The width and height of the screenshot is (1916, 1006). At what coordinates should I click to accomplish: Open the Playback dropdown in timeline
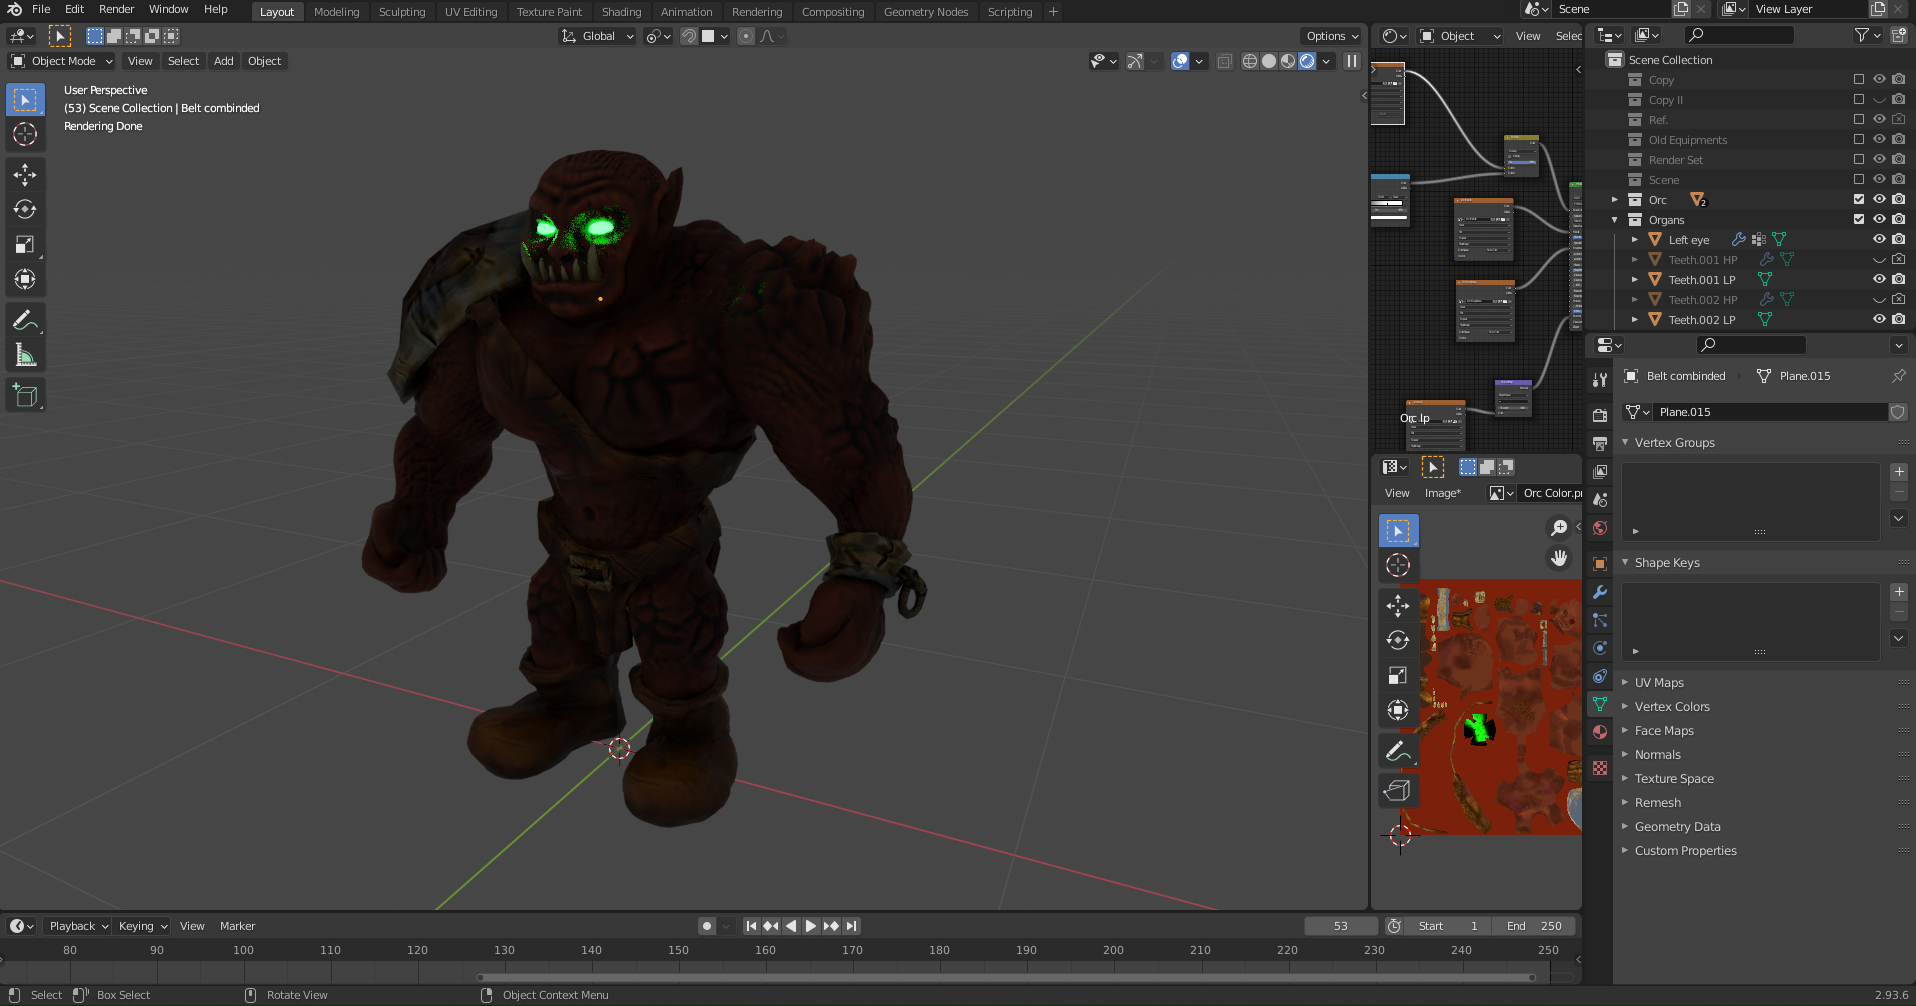pos(78,926)
